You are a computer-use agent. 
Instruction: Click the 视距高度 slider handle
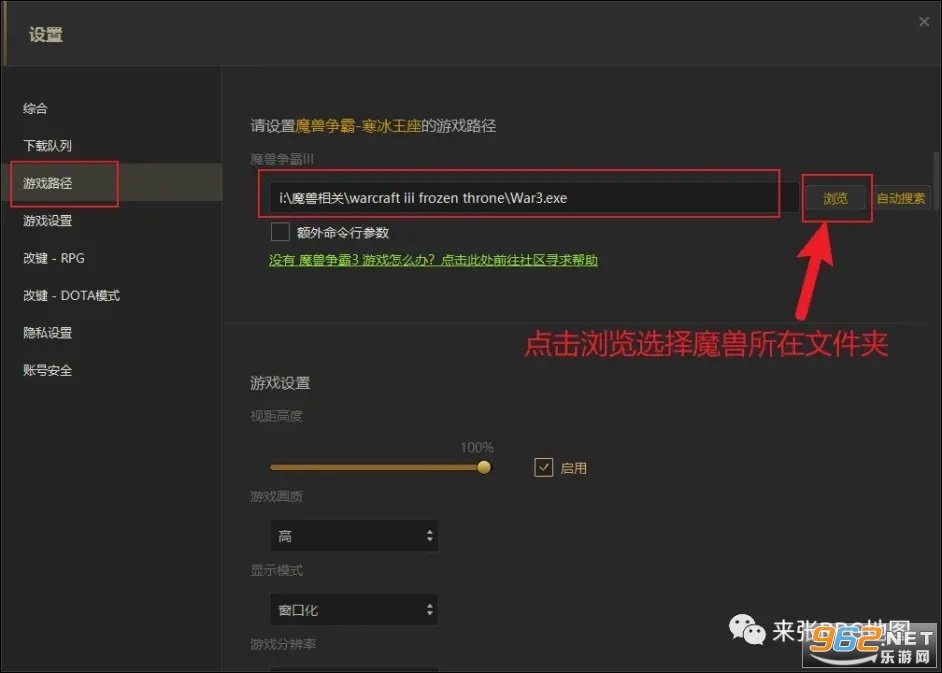point(484,467)
